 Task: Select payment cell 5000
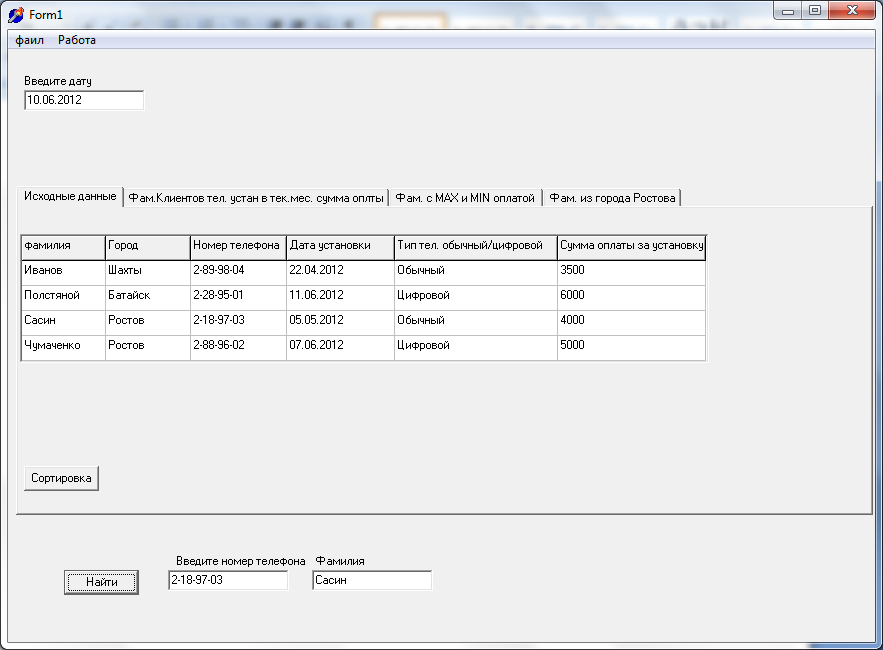tap(632, 348)
